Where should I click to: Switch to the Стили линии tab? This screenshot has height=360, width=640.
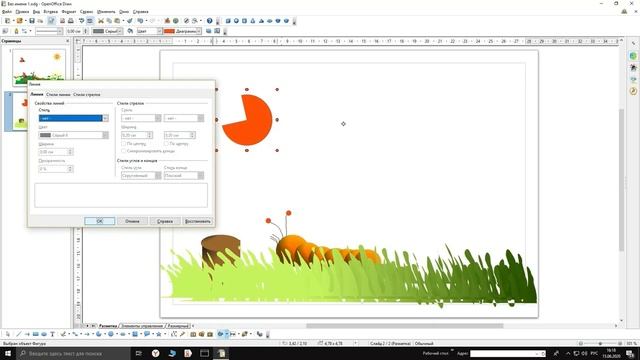[x=58, y=94]
